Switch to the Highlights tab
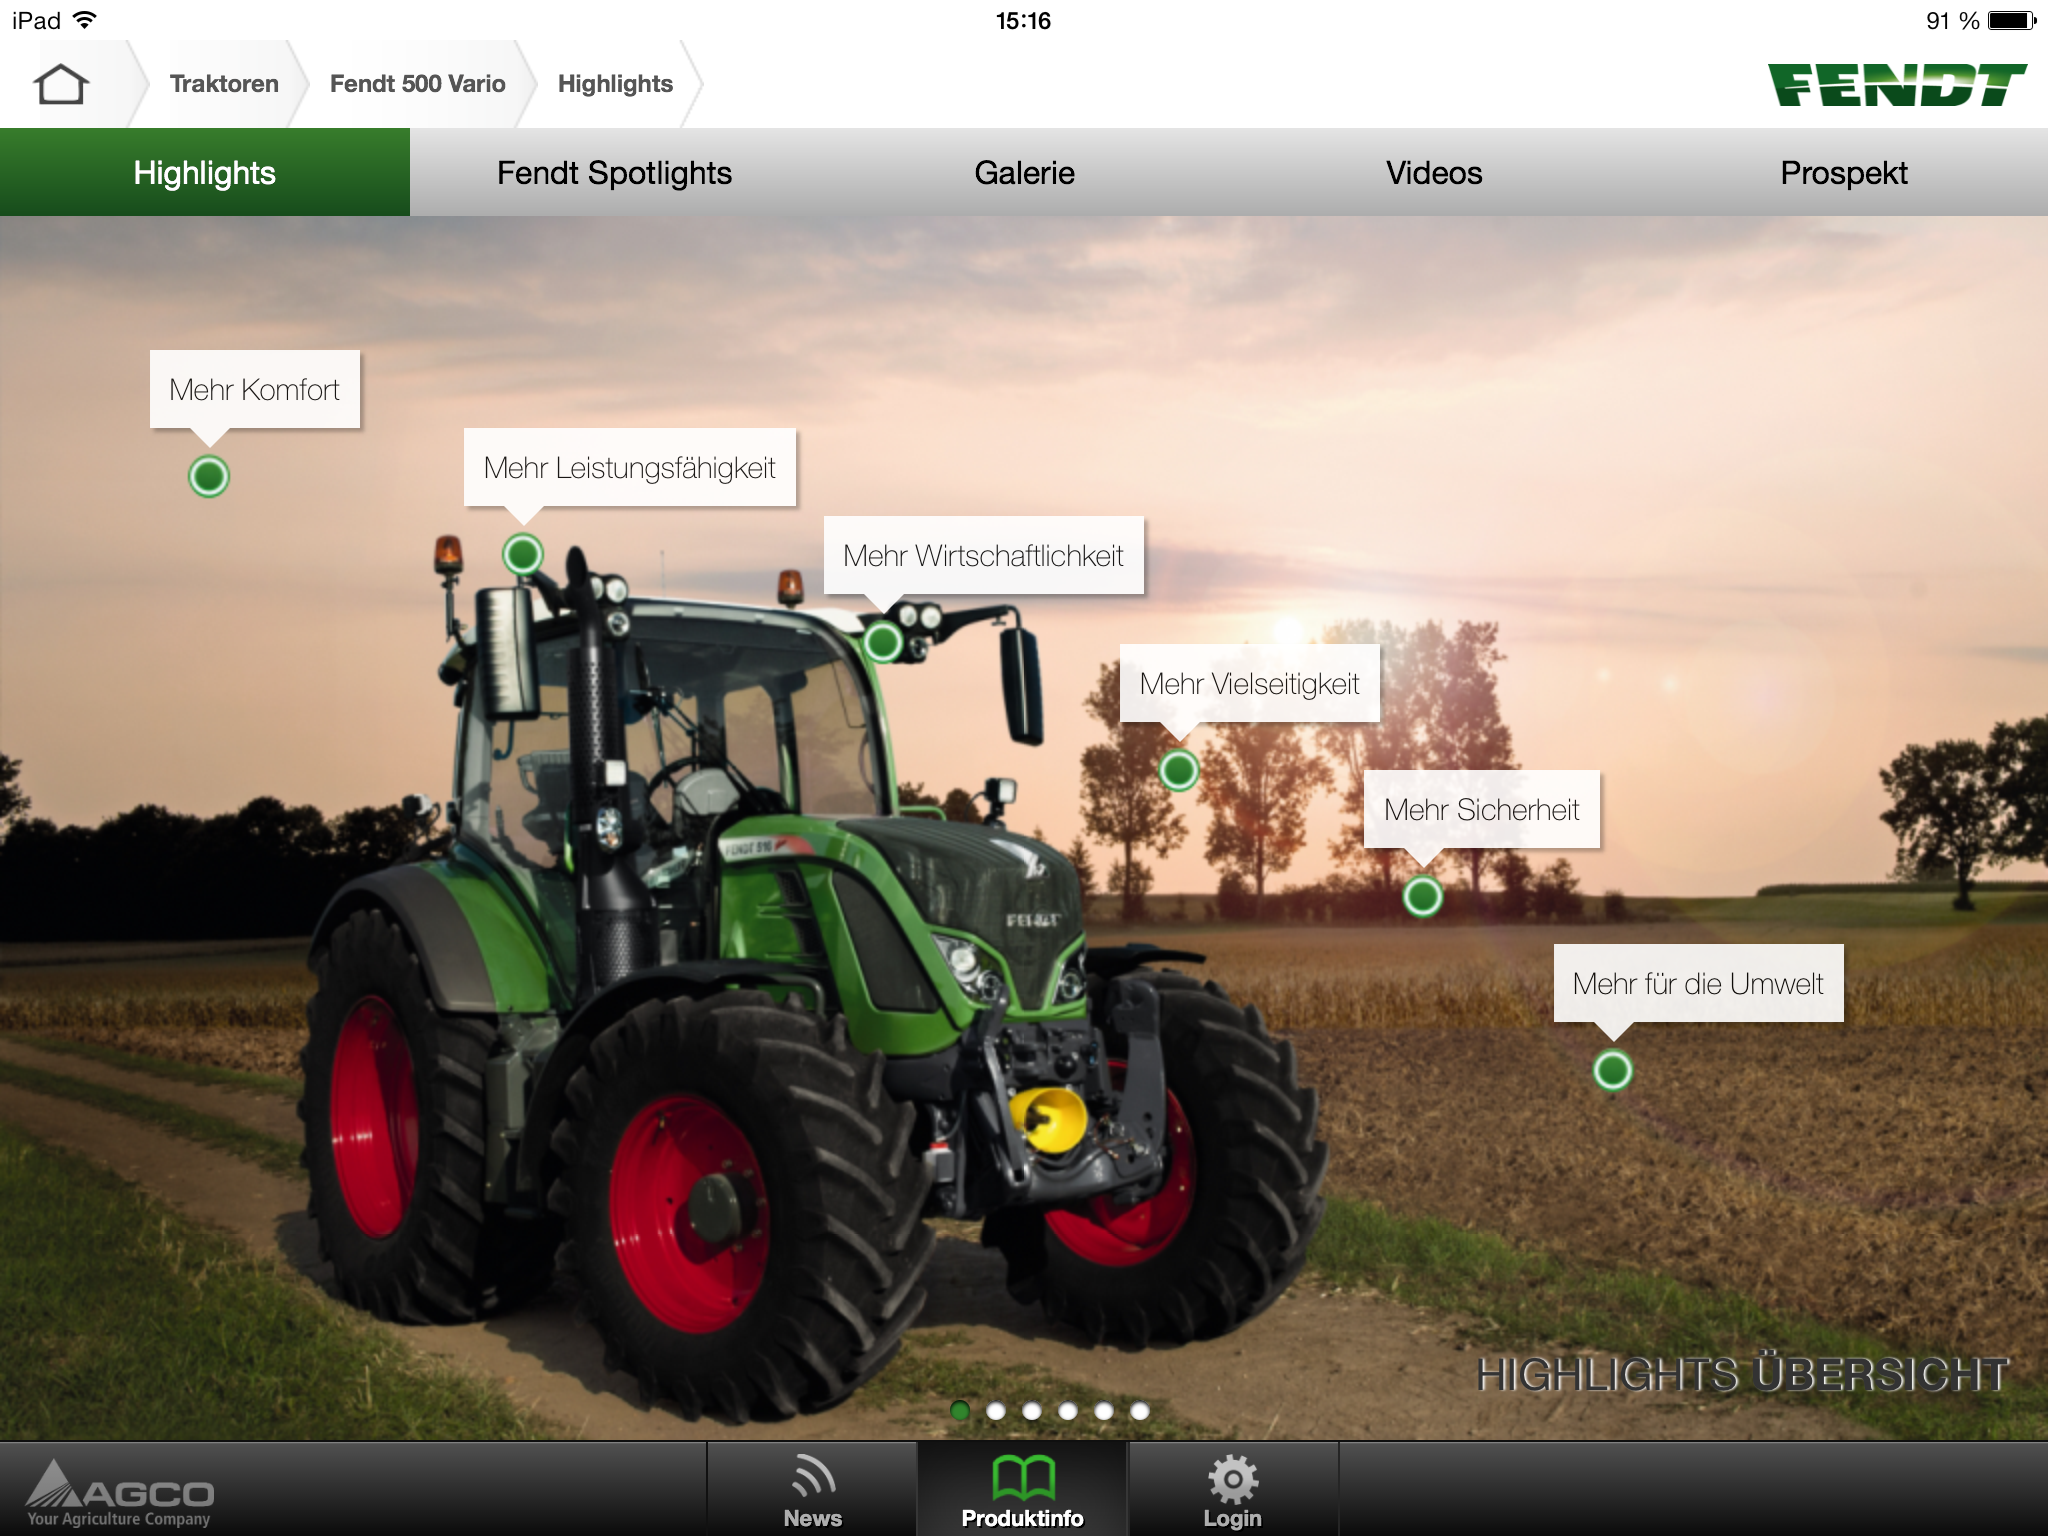This screenshot has height=1536, width=2048. click(205, 172)
